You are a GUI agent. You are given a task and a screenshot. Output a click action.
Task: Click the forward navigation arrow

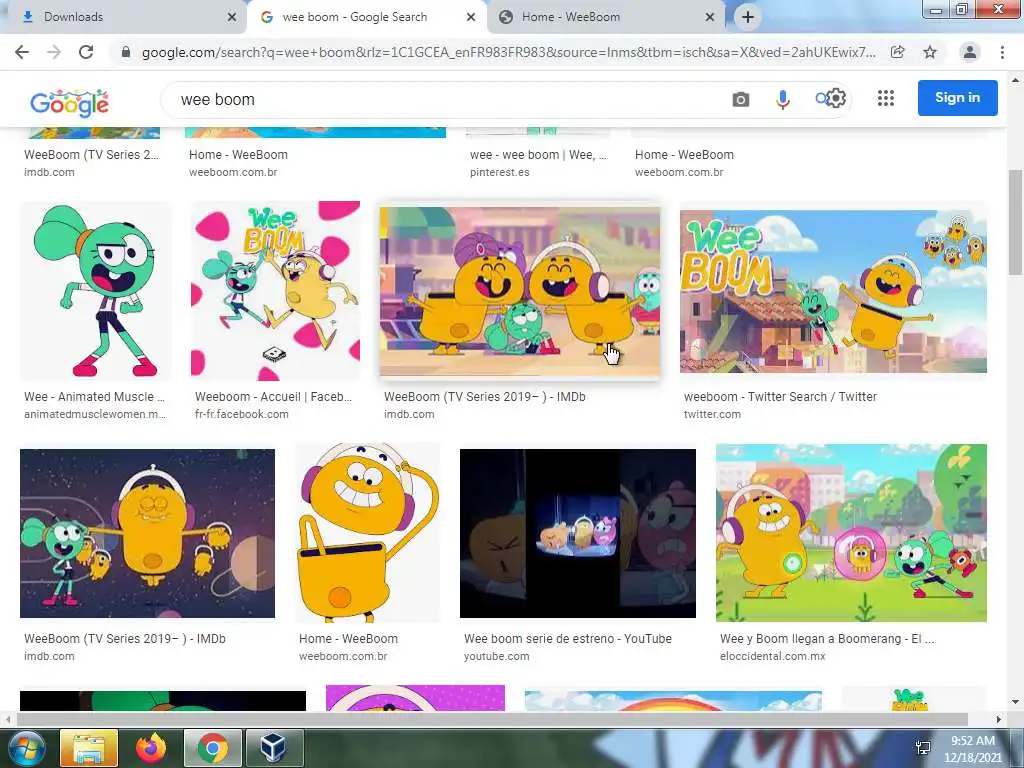coord(54,52)
